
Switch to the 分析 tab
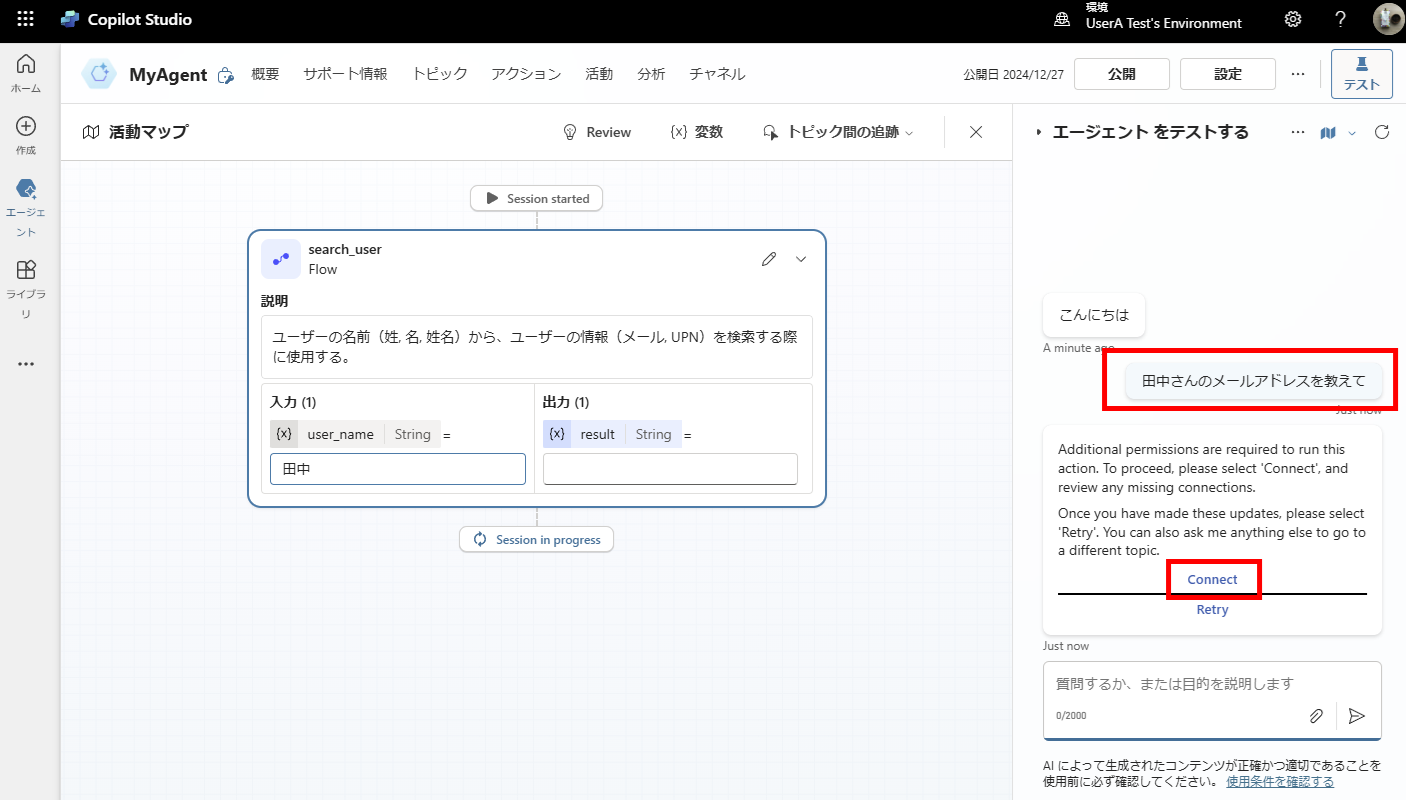[651, 73]
